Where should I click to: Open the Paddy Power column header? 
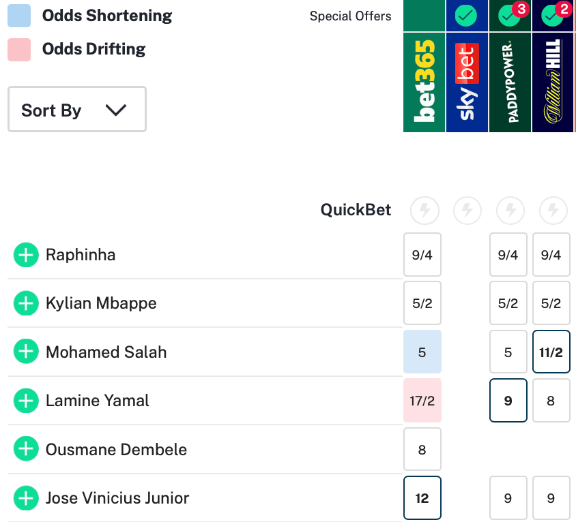[x=510, y=82]
